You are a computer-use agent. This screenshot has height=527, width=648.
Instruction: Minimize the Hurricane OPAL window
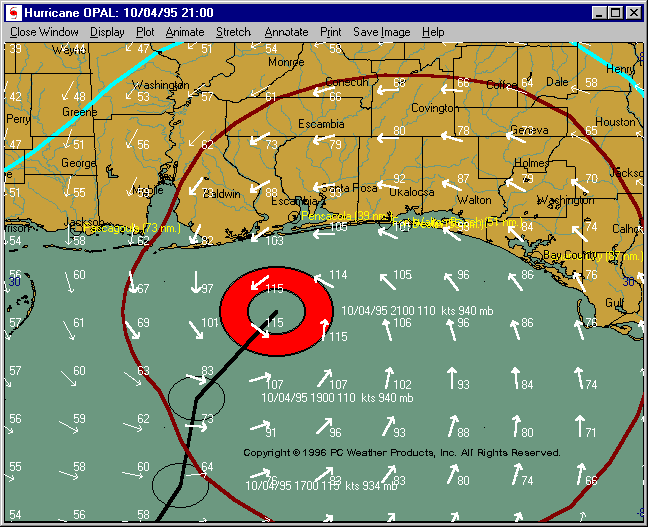599,13
